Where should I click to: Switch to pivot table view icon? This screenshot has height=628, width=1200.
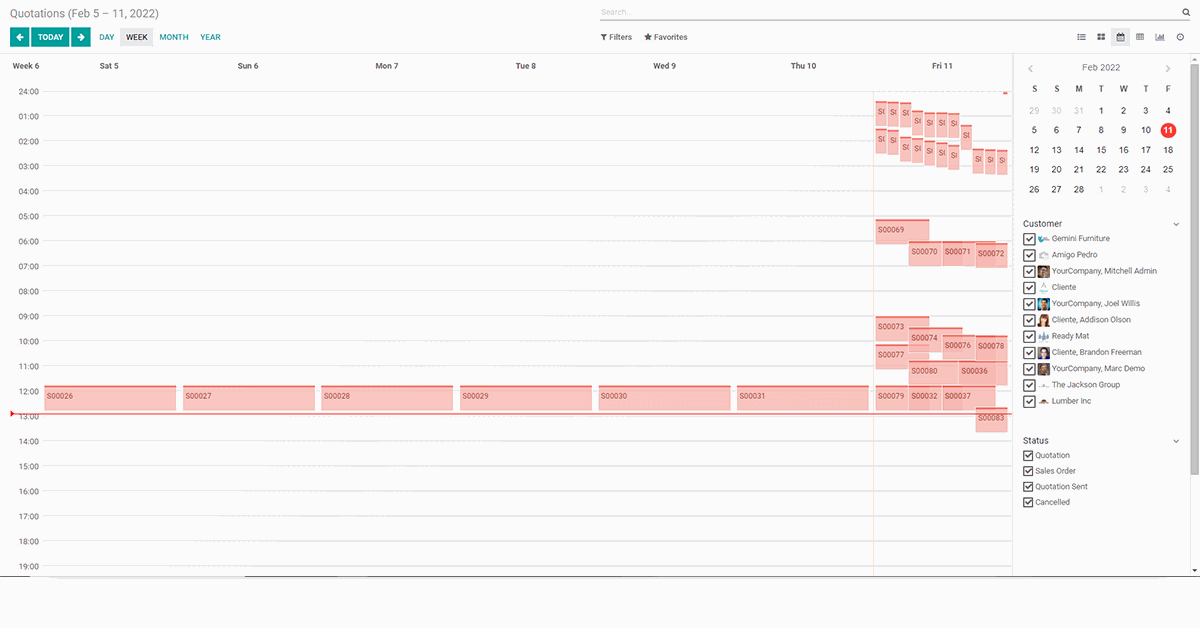(1140, 37)
